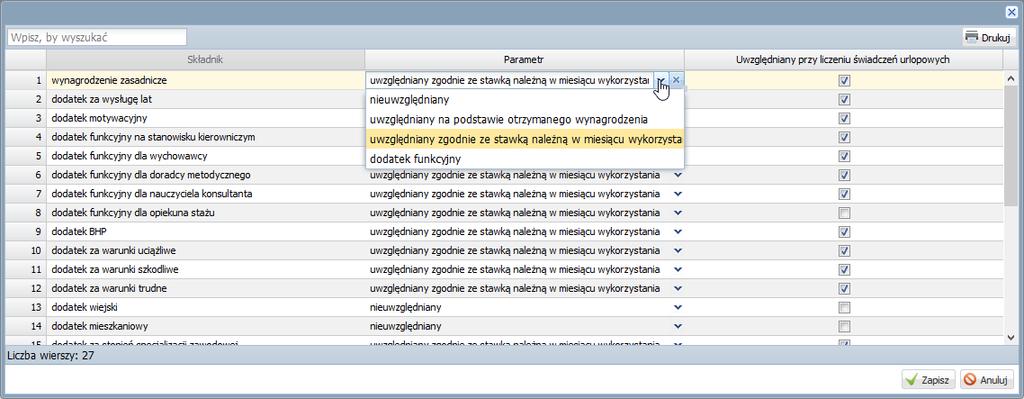Save changes with Zapisz button

929,379
